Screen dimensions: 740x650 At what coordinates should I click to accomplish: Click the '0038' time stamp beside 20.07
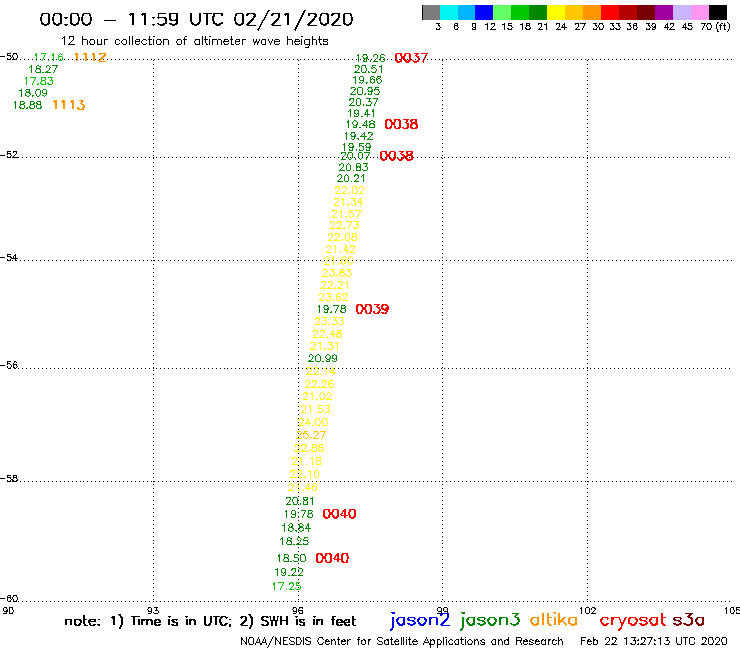tap(396, 156)
